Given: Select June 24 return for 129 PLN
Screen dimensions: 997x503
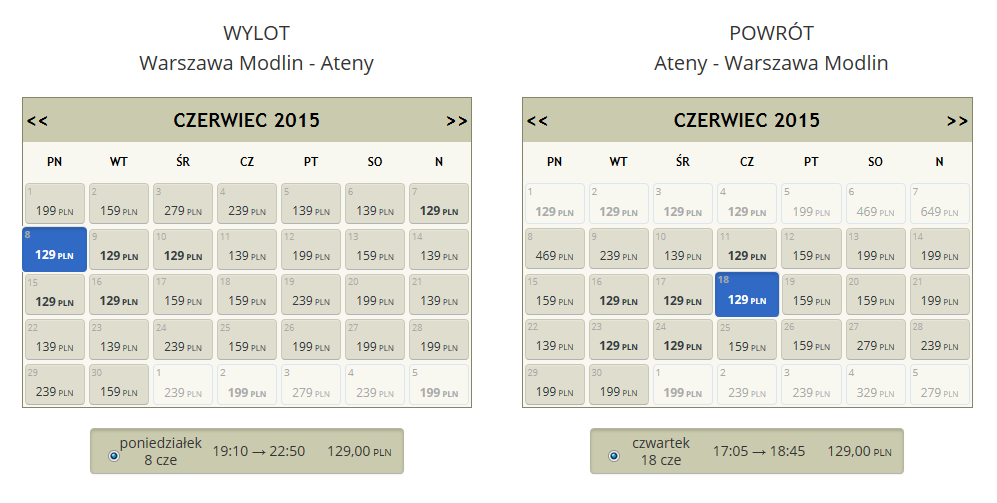Looking at the screenshot, I should coord(683,340).
